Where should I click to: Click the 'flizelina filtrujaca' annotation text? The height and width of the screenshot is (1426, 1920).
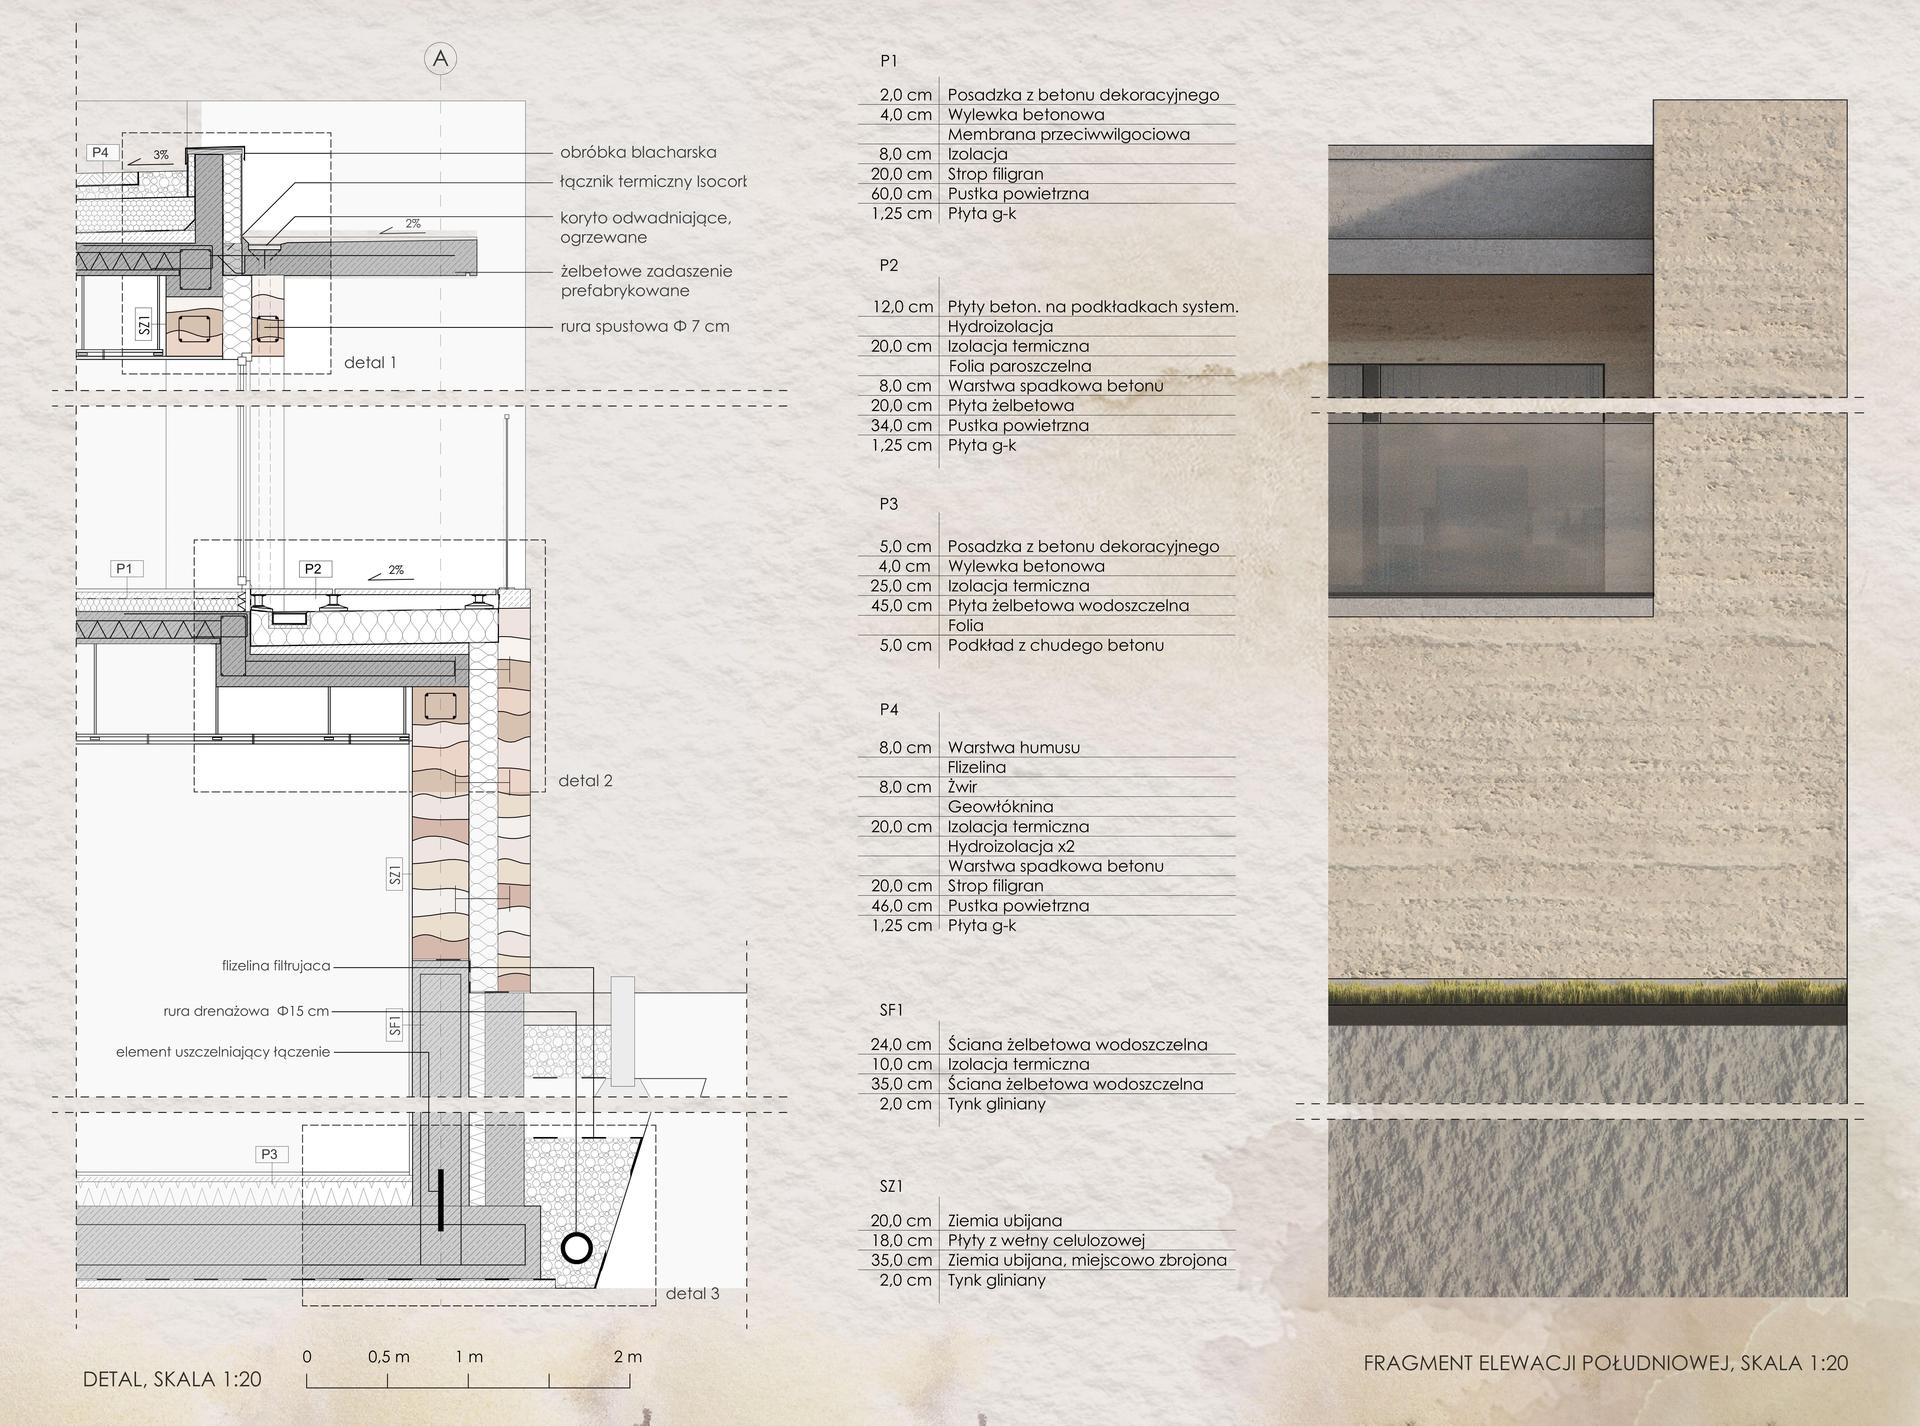tap(276, 966)
